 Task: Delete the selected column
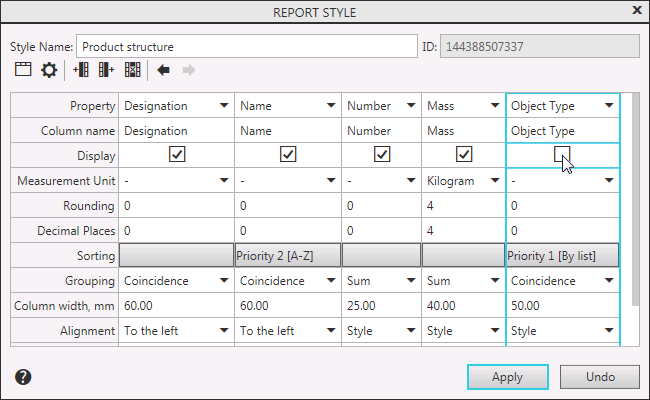(x=132, y=70)
